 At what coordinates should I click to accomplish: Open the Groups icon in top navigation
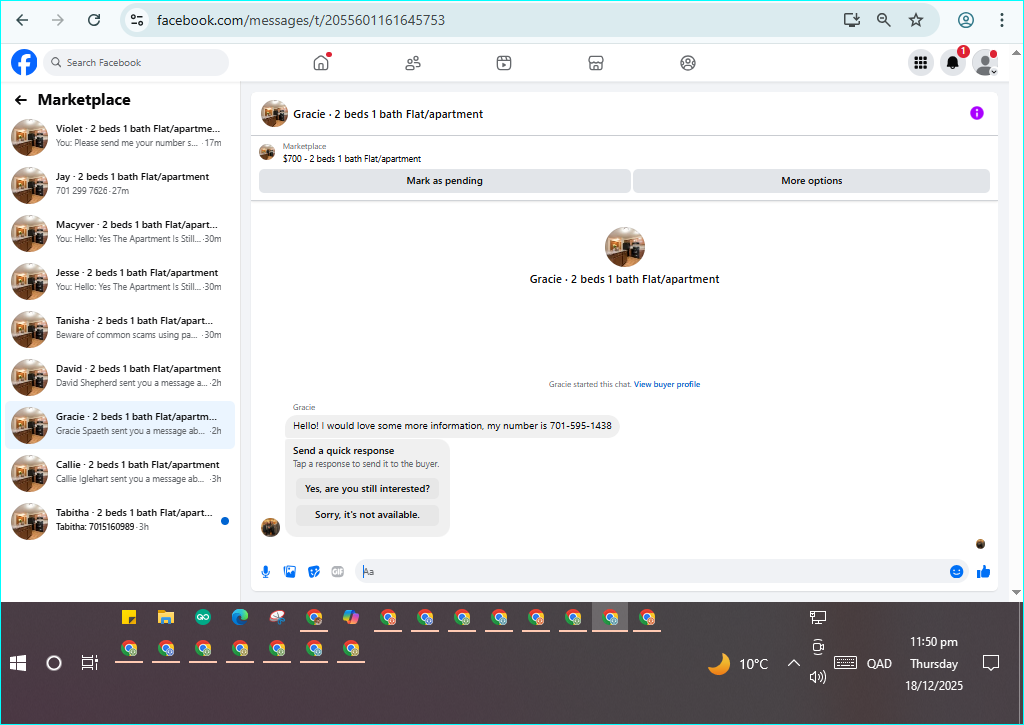tap(688, 63)
